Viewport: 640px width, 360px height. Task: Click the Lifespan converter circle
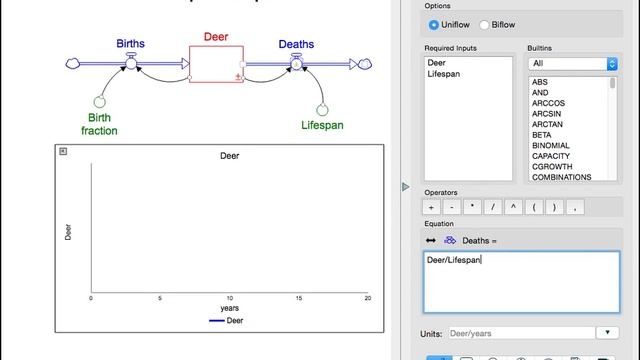[x=322, y=110]
